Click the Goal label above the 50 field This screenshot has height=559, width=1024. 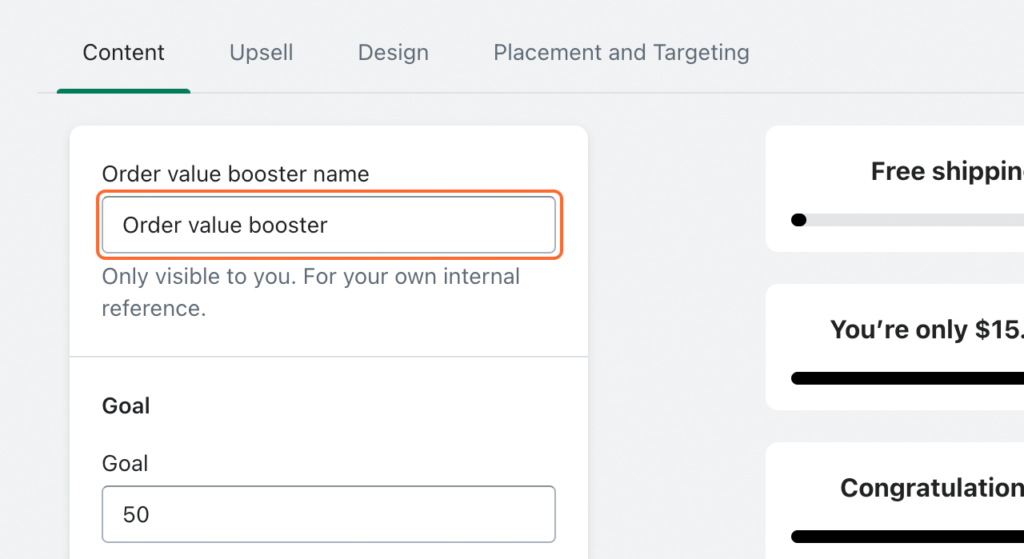coord(125,463)
